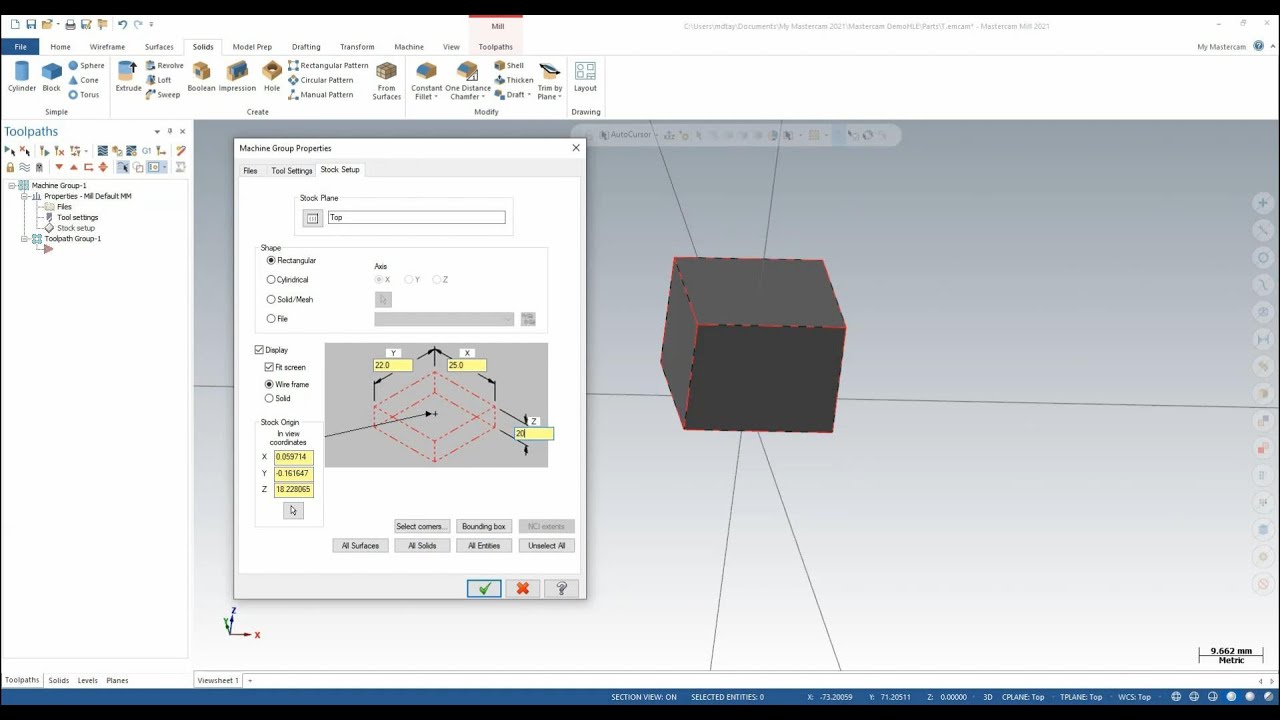Image resolution: width=1280 pixels, height=720 pixels.
Task: Select the Block solid tool
Action: pos(51,77)
